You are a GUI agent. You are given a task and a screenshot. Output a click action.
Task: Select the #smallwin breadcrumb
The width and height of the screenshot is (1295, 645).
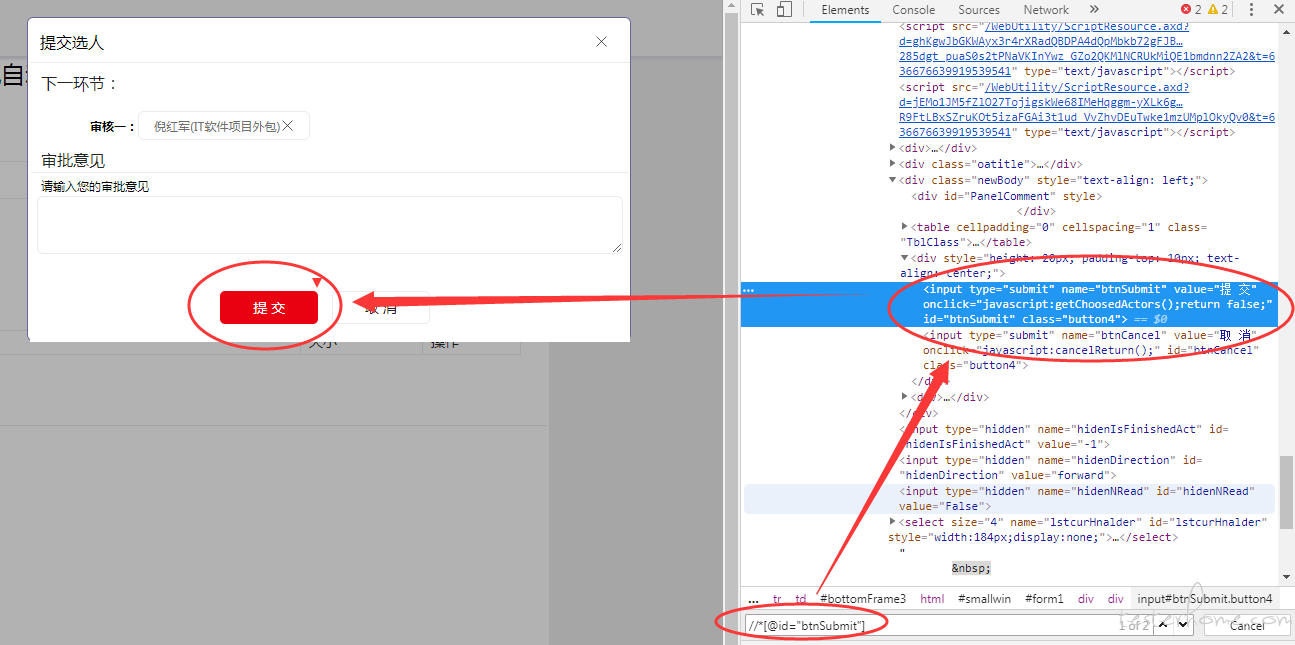[984, 599]
